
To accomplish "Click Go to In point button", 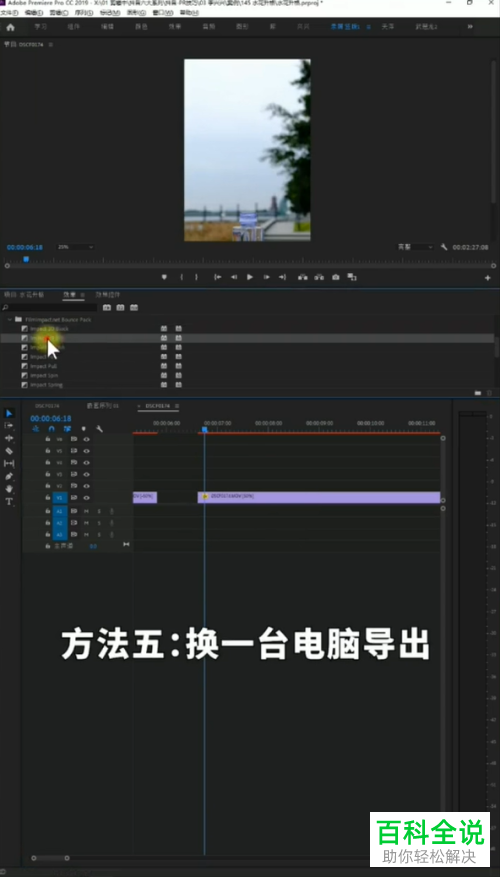I will 218,277.
